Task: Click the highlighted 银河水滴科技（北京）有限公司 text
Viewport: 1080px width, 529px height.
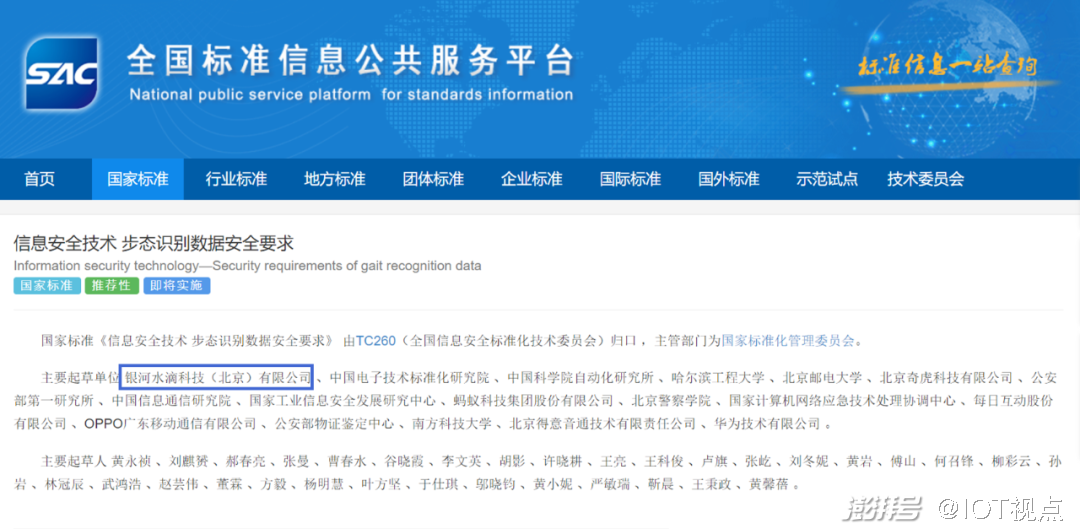Action: pyautogui.click(x=217, y=378)
